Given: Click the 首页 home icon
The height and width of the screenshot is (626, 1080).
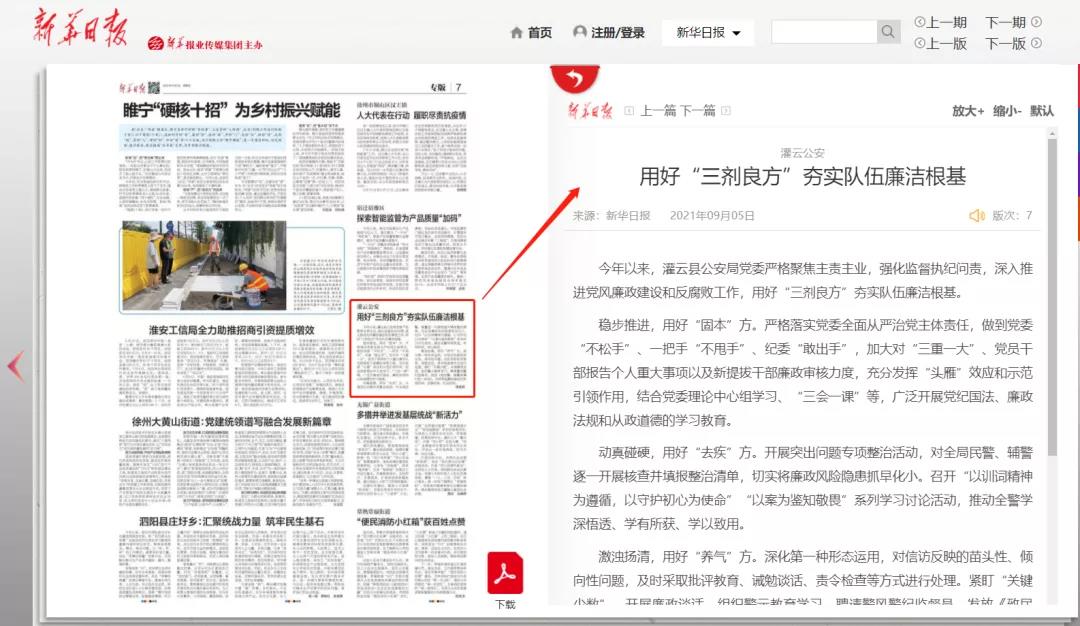Looking at the screenshot, I should tap(517, 32).
